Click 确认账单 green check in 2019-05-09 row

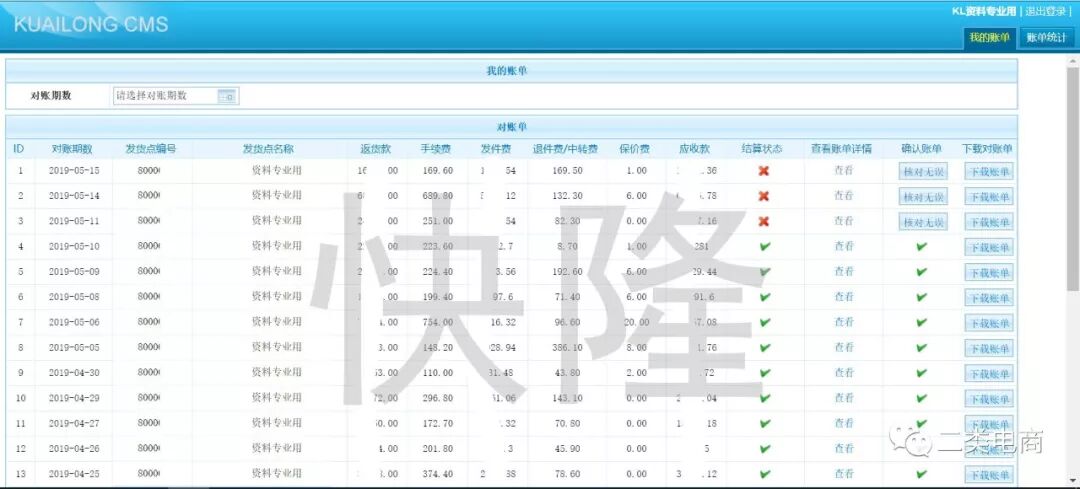pyautogui.click(x=922, y=272)
